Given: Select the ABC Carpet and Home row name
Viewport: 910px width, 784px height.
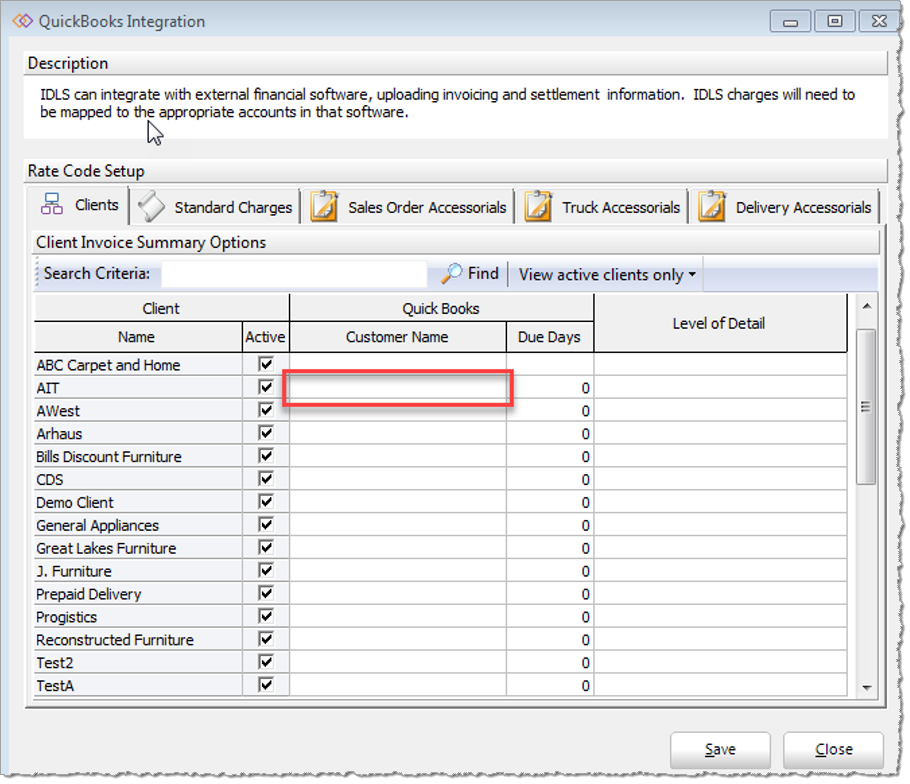Looking at the screenshot, I should pyautogui.click(x=109, y=365).
